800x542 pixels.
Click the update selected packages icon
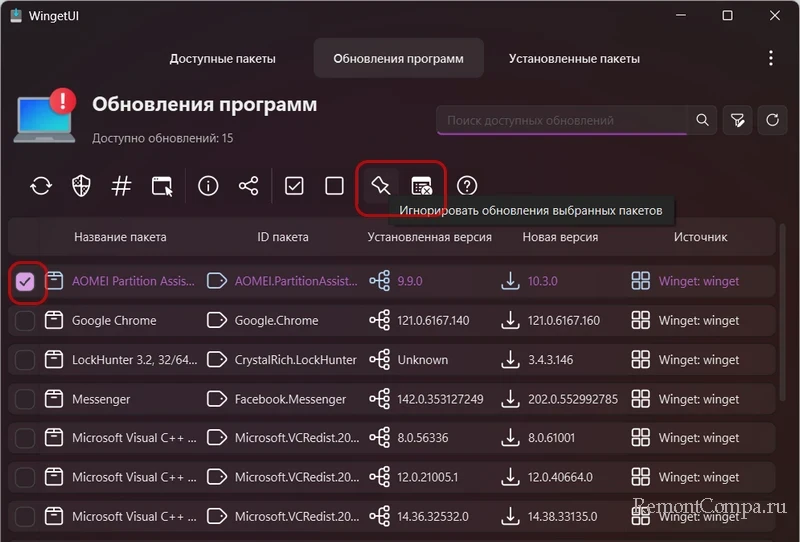pyautogui.click(x=41, y=186)
